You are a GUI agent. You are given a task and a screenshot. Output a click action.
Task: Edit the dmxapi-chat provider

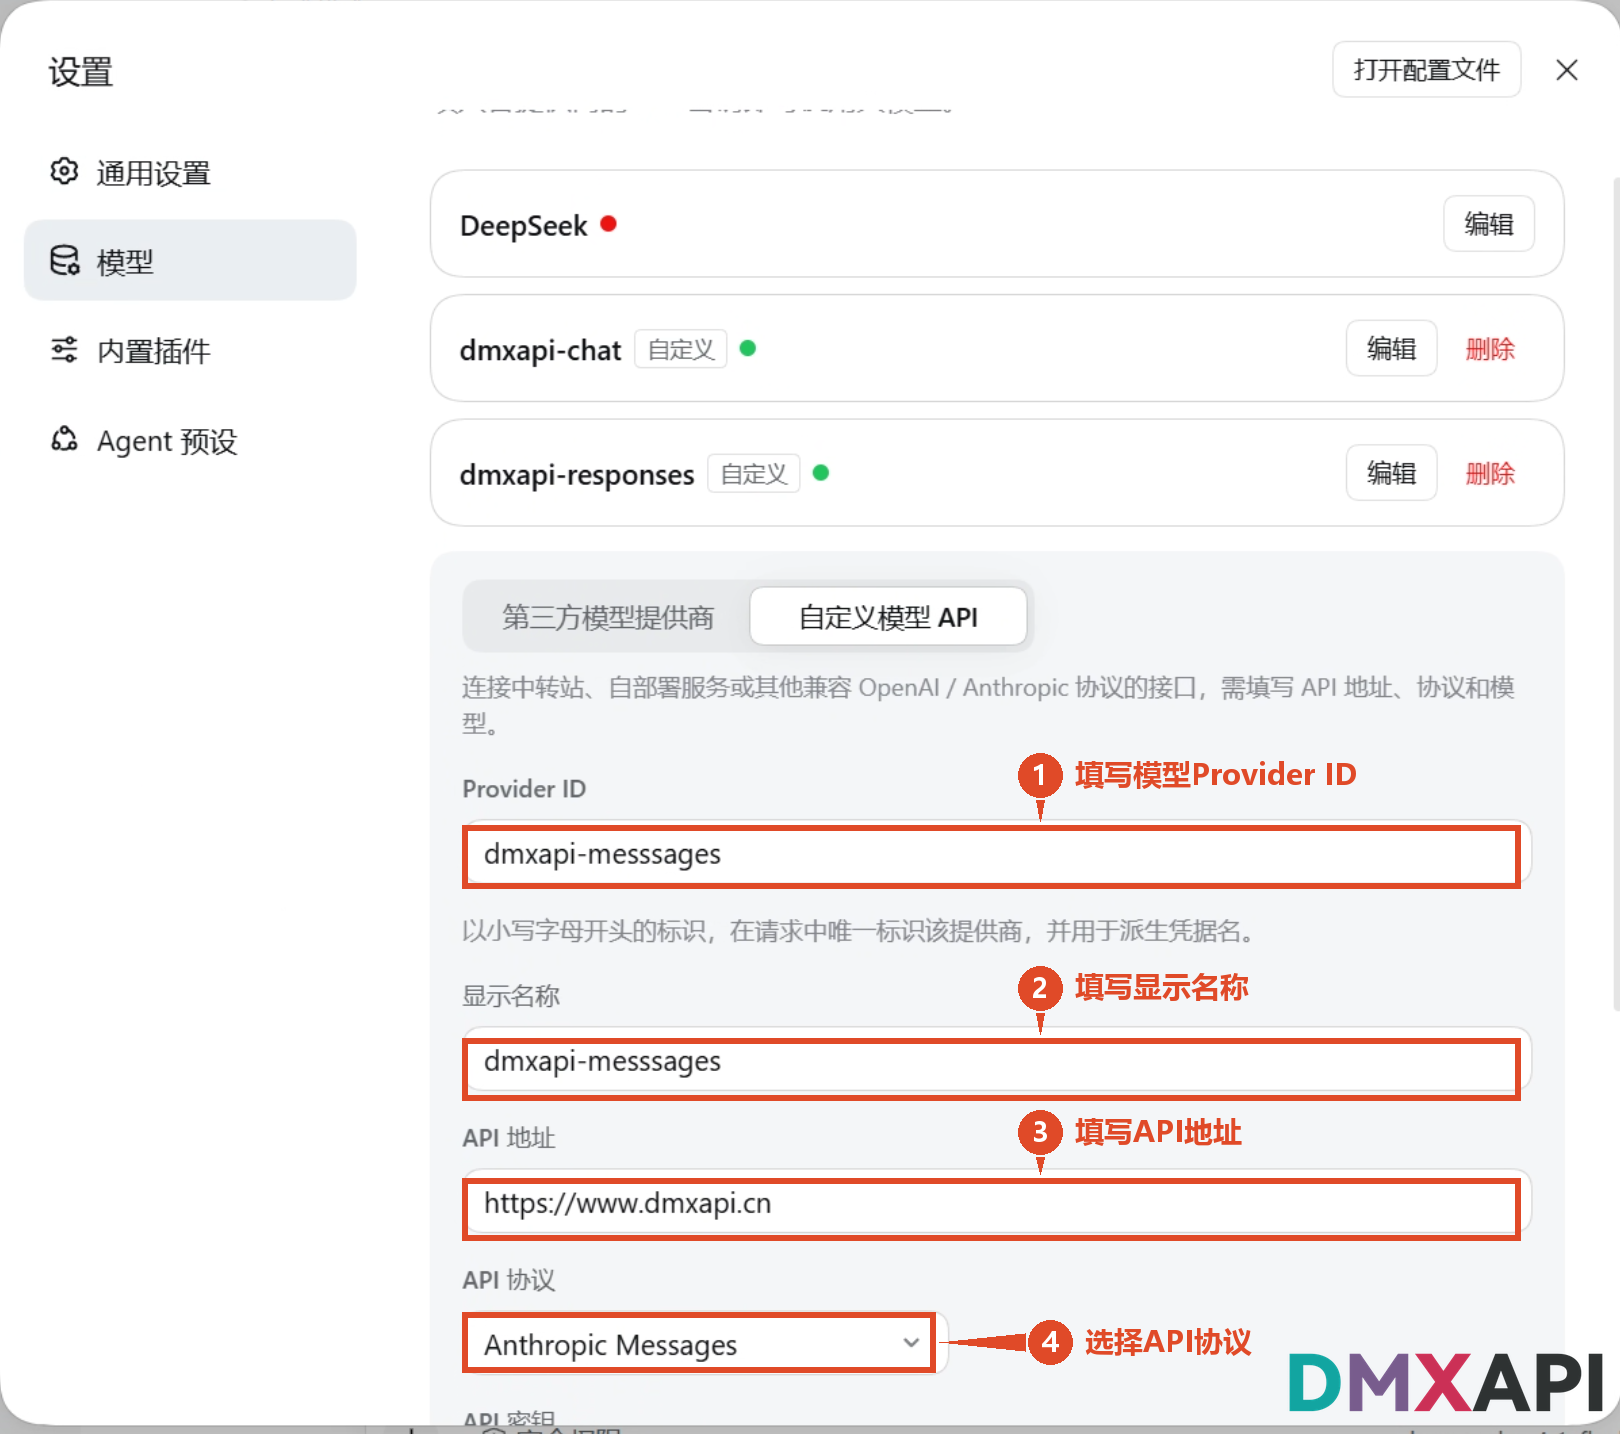click(1391, 348)
